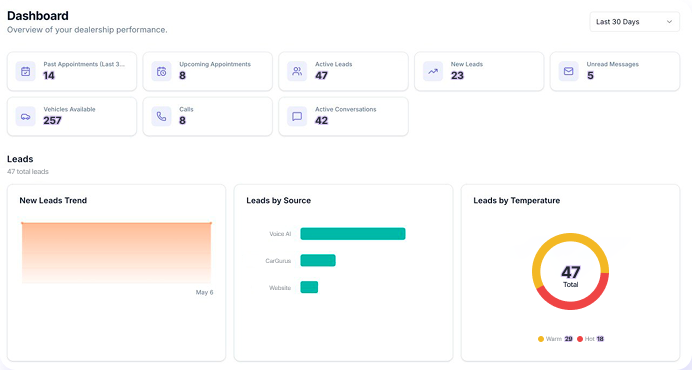This screenshot has height=370, width=692.
Task: Click the Active Conversations chat bubble icon
Action: tap(297, 117)
